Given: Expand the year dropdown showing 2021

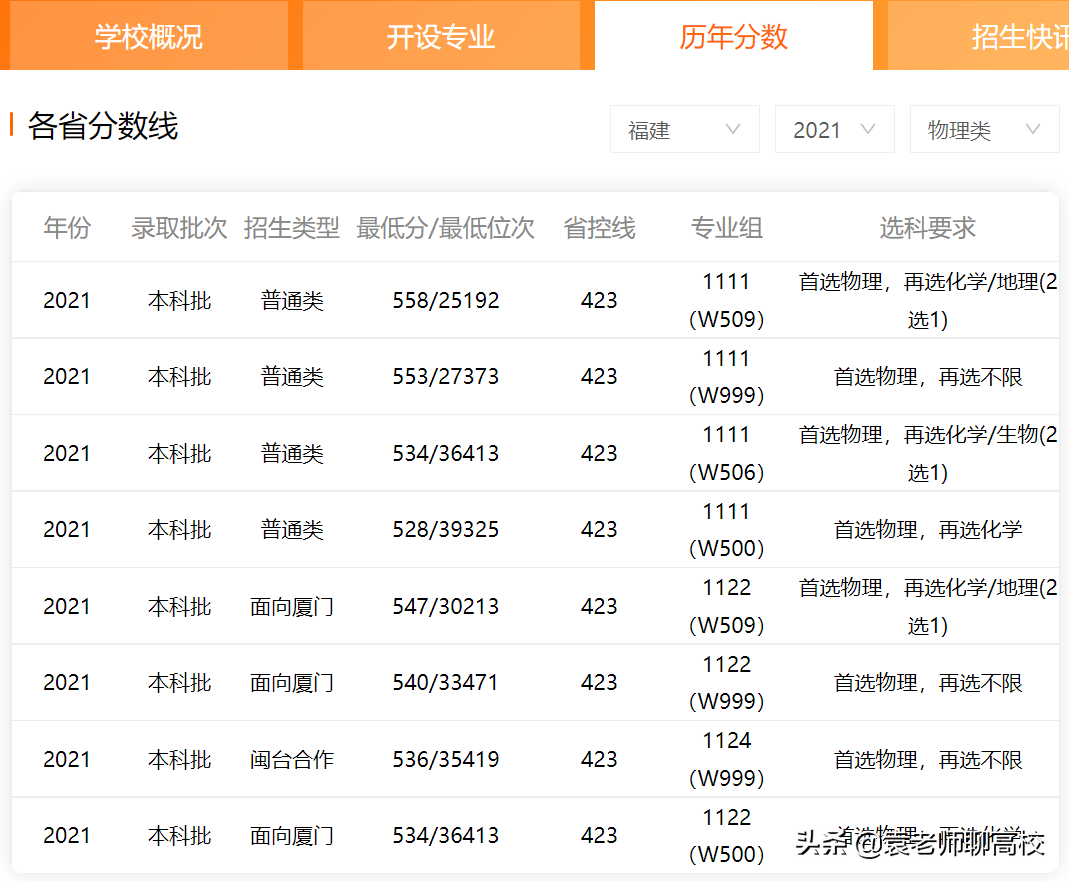Looking at the screenshot, I should (834, 129).
